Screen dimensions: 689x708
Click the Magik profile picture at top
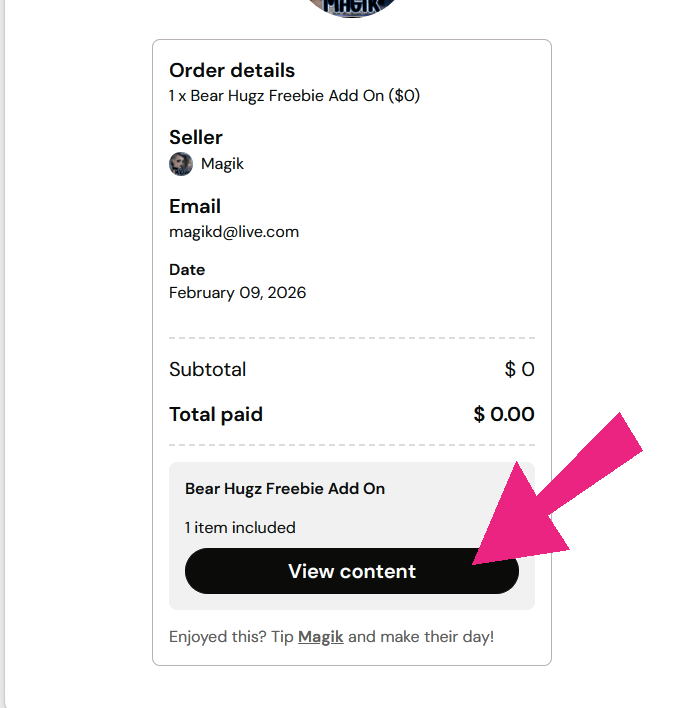pyautogui.click(x=352, y=8)
